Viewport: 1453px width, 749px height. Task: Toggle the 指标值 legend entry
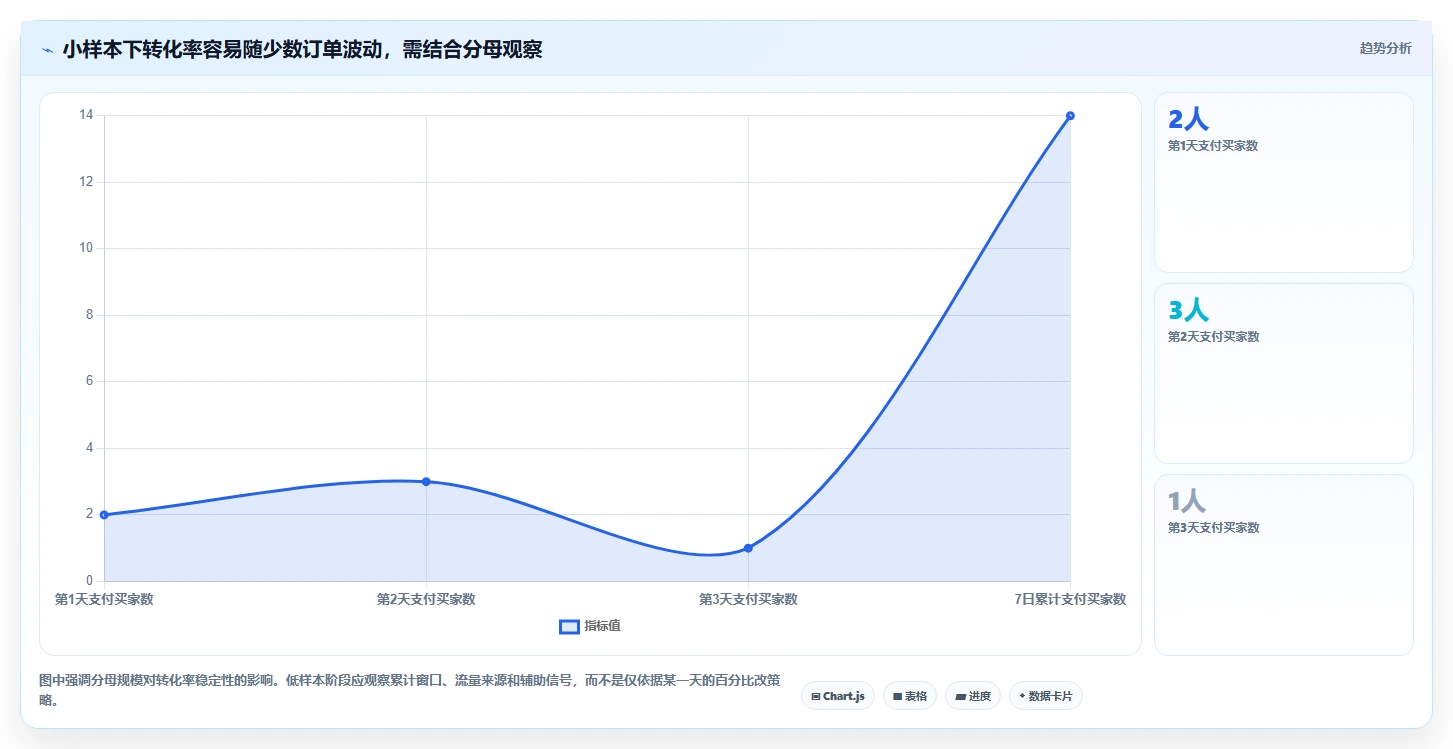(x=590, y=626)
